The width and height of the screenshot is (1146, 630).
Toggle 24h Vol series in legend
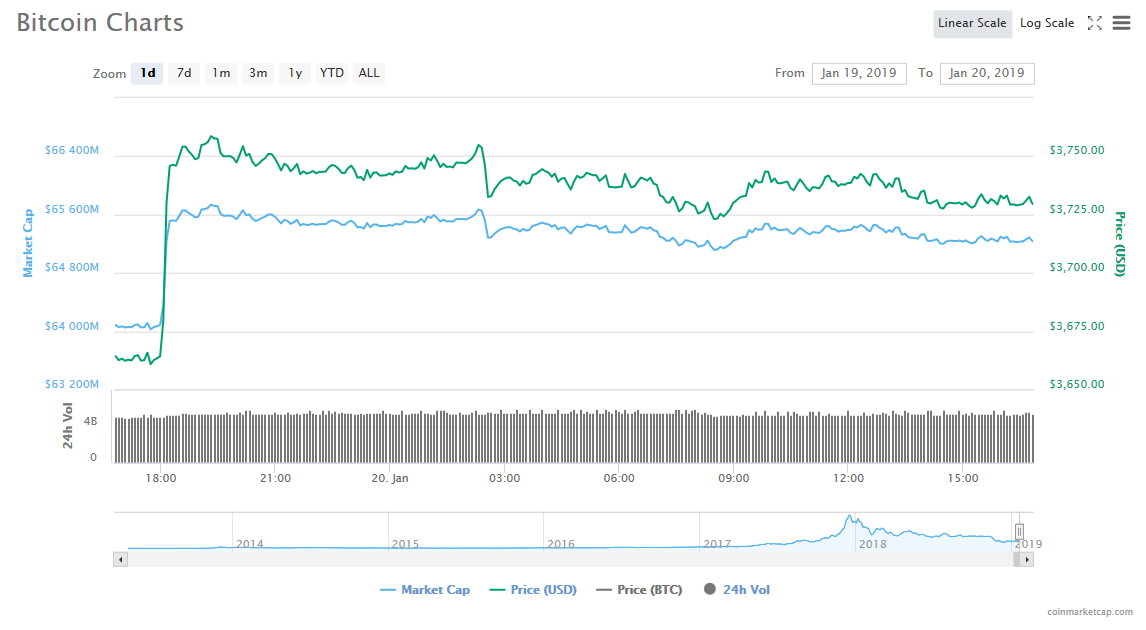point(737,590)
